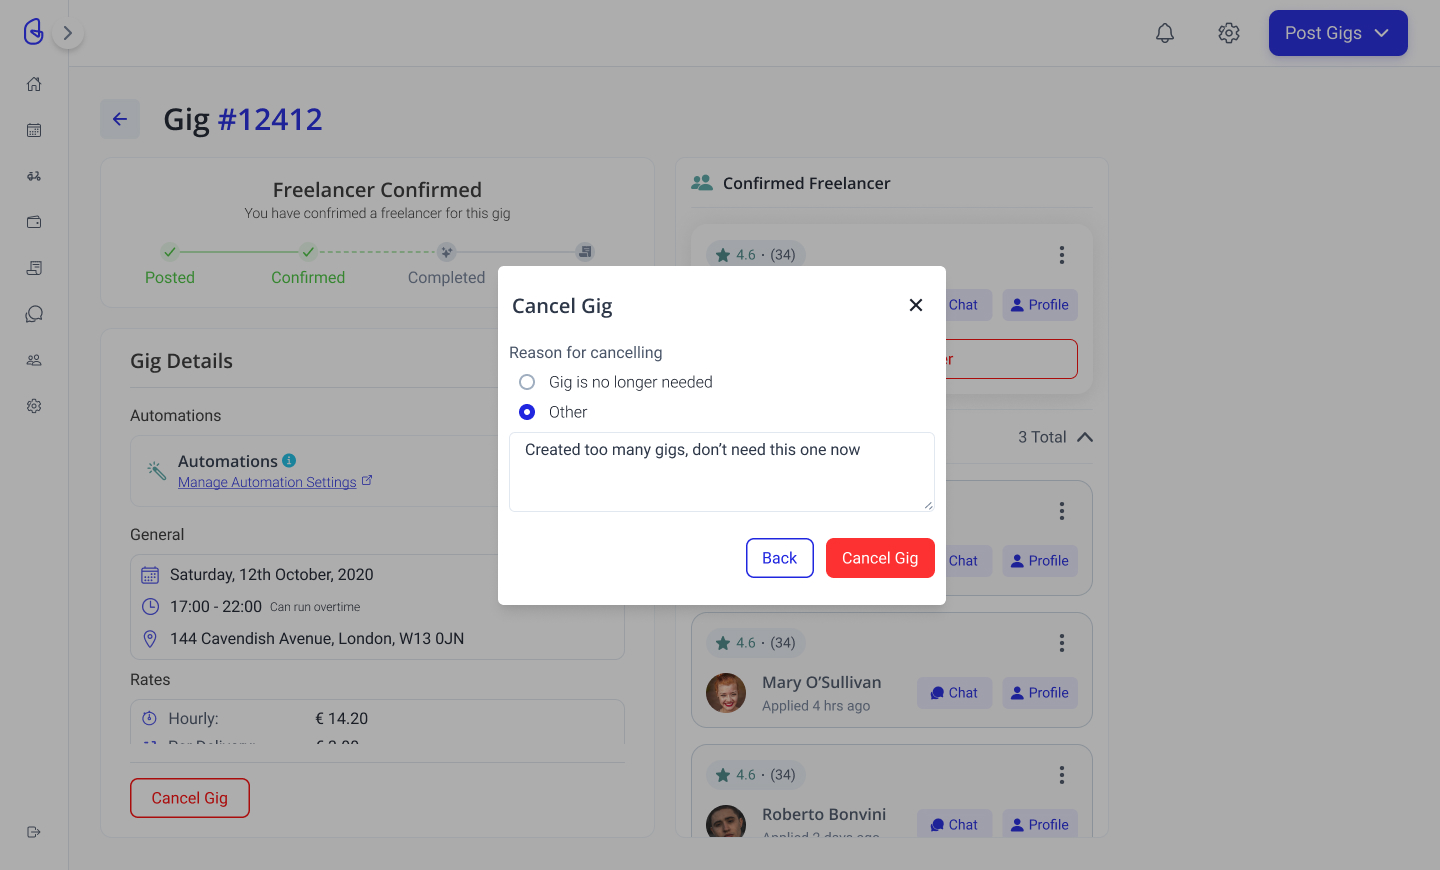Click the Confirmed step checkmark
The height and width of the screenshot is (870, 1440).
pos(308,252)
